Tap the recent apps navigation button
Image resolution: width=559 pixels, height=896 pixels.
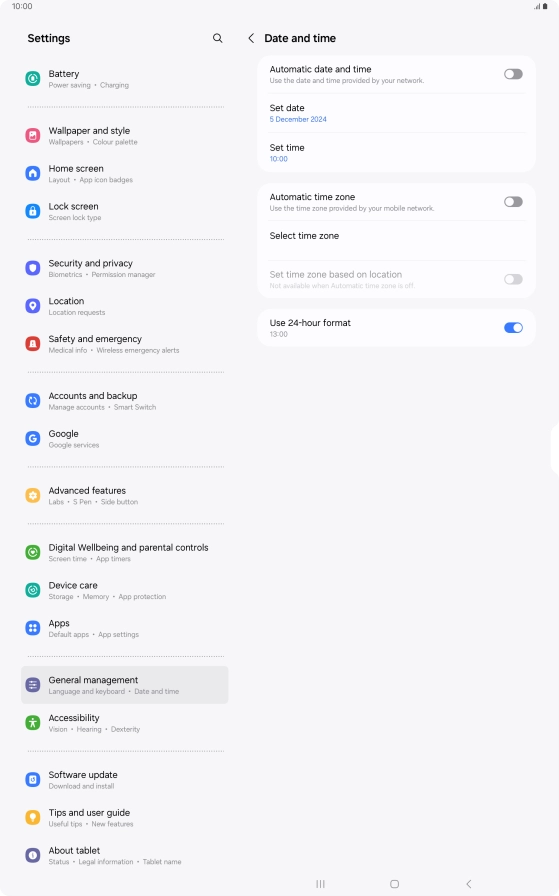[320, 883]
